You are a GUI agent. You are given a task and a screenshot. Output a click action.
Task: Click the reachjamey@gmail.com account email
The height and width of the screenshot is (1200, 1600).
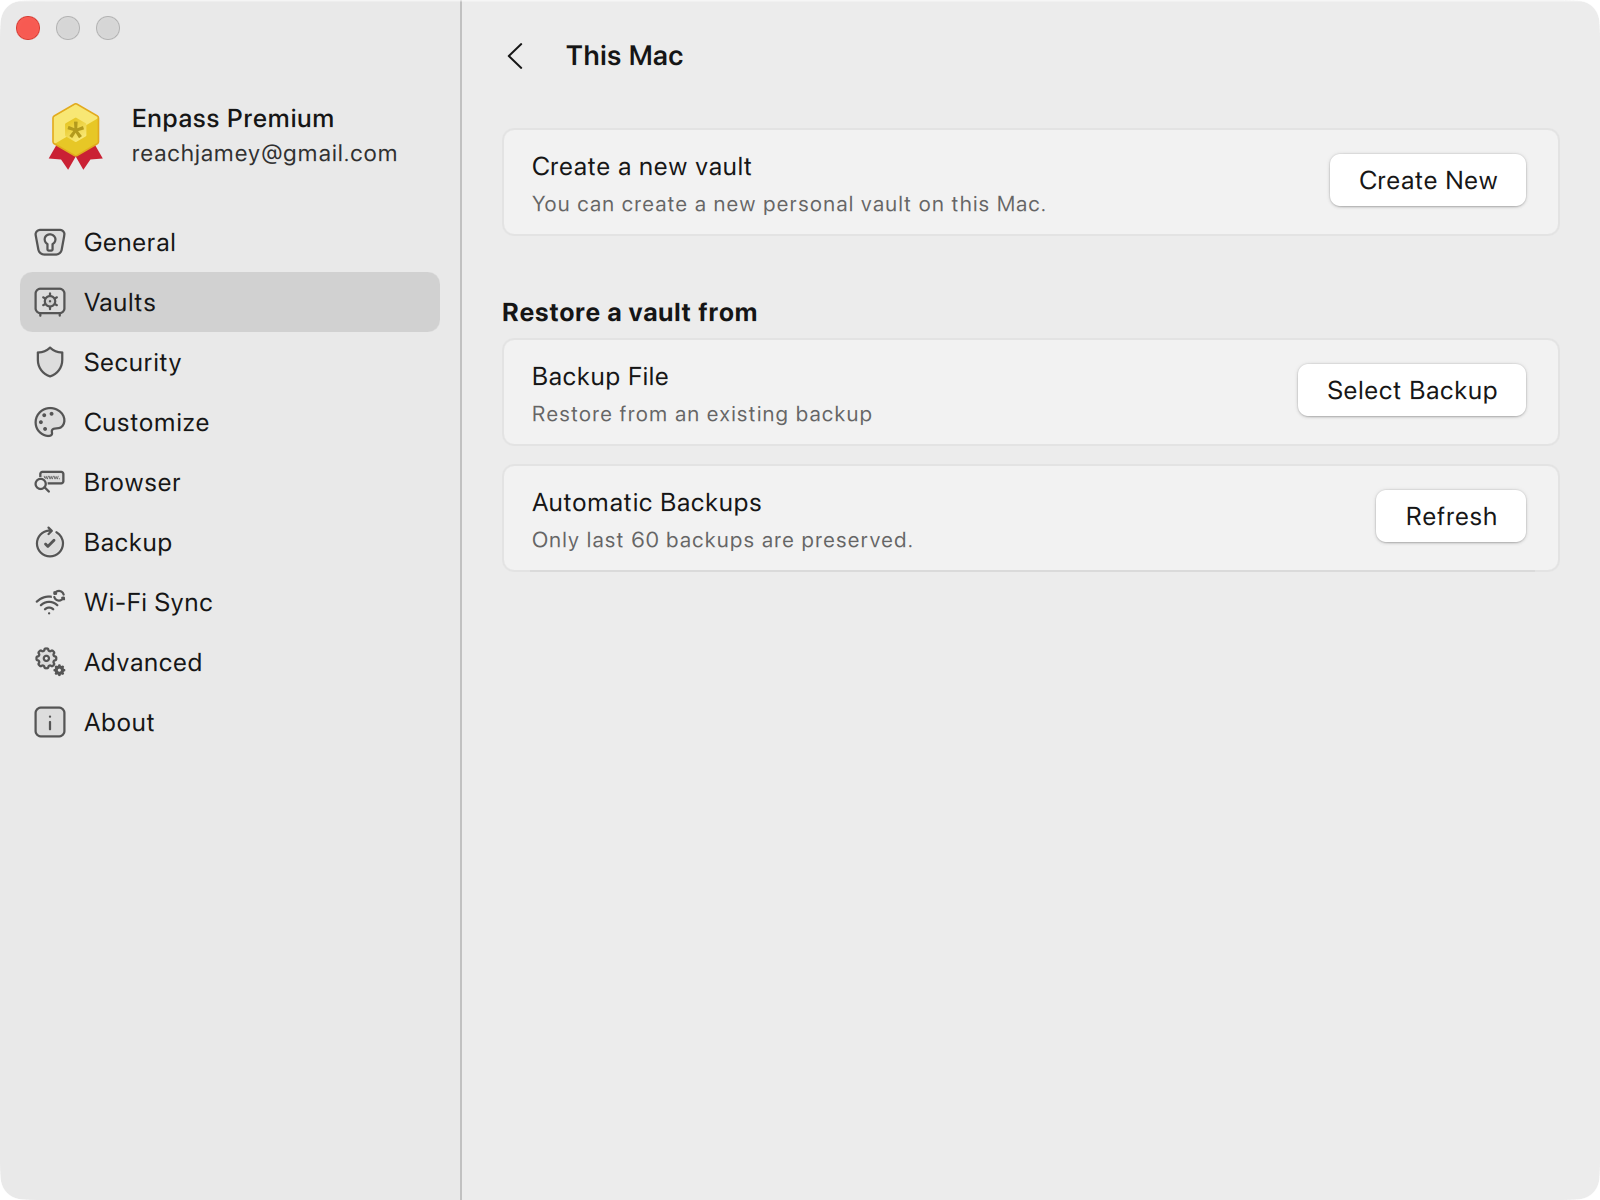coord(264,153)
